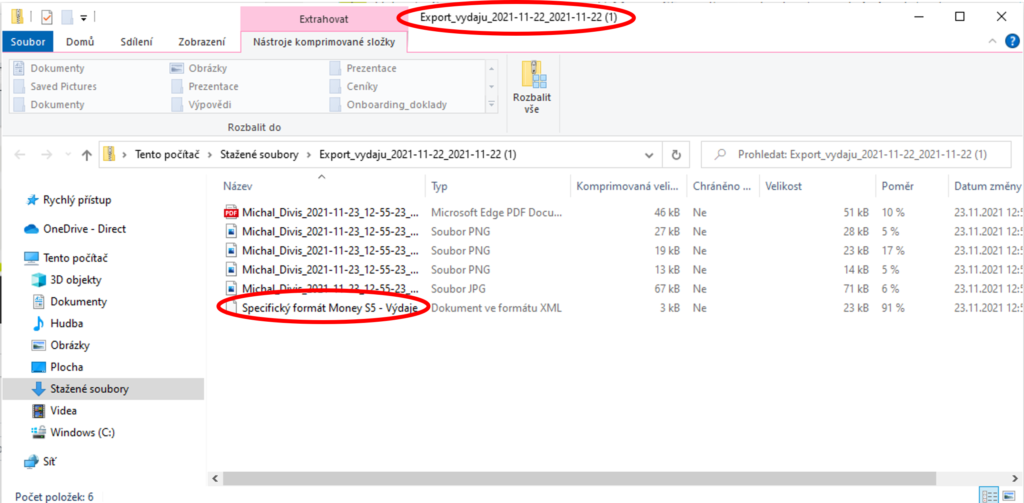Screen dimensions: 1024x503
Task: Click Stažené soubory in the address bar
Action: point(257,155)
